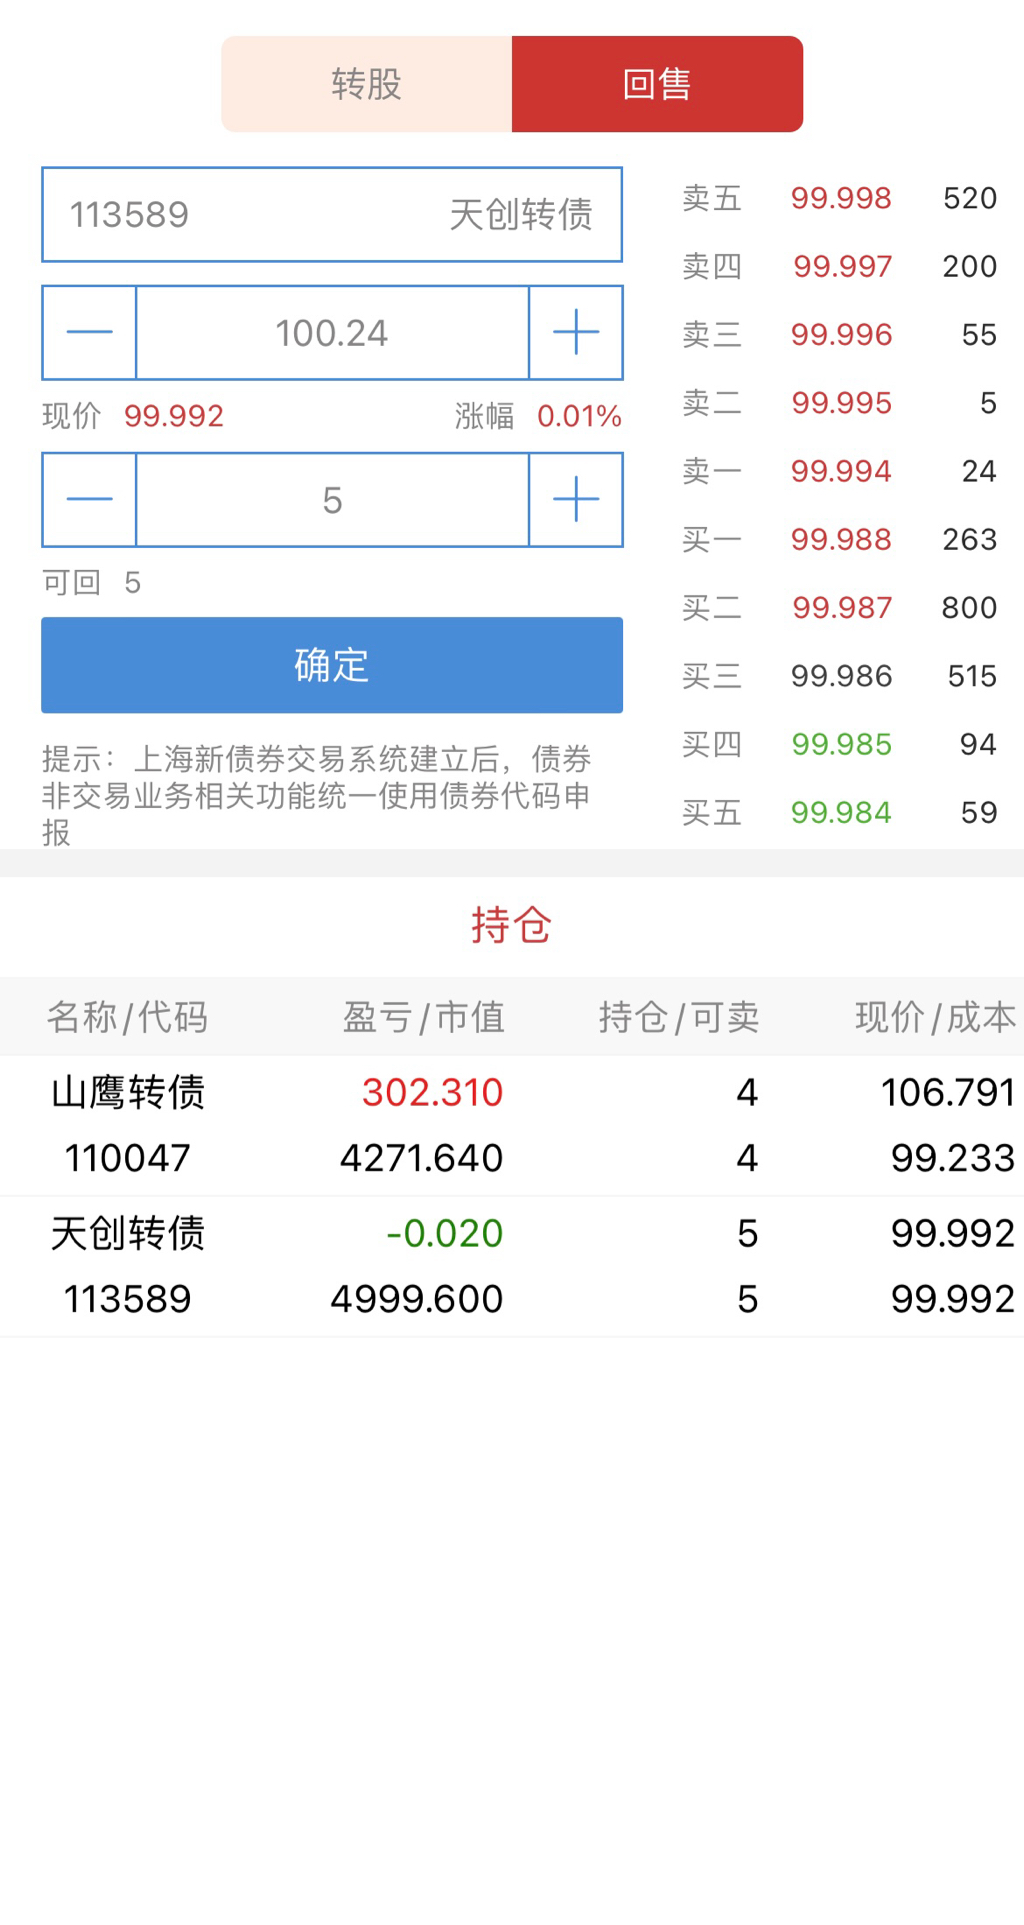This screenshot has width=1024, height=1925.
Task: Click the quantity input showing 5
Action: tap(332, 499)
